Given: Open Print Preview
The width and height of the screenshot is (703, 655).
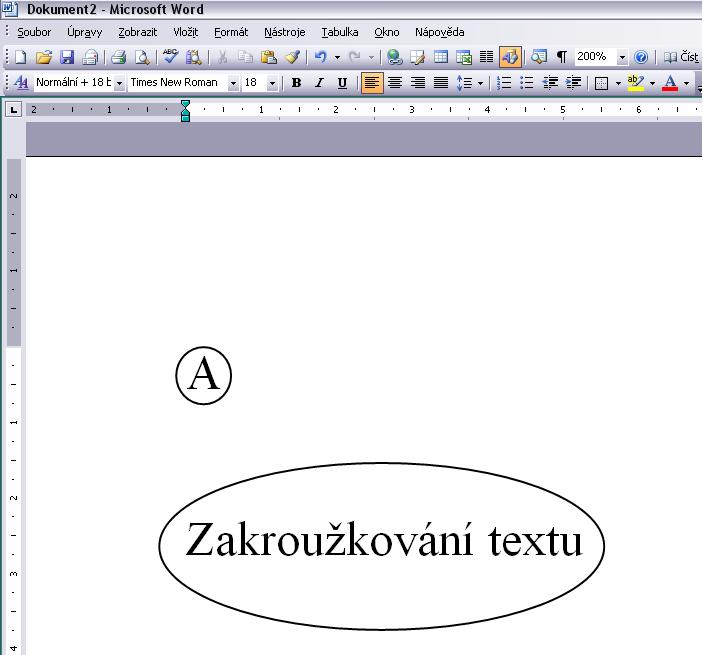Looking at the screenshot, I should 141,58.
